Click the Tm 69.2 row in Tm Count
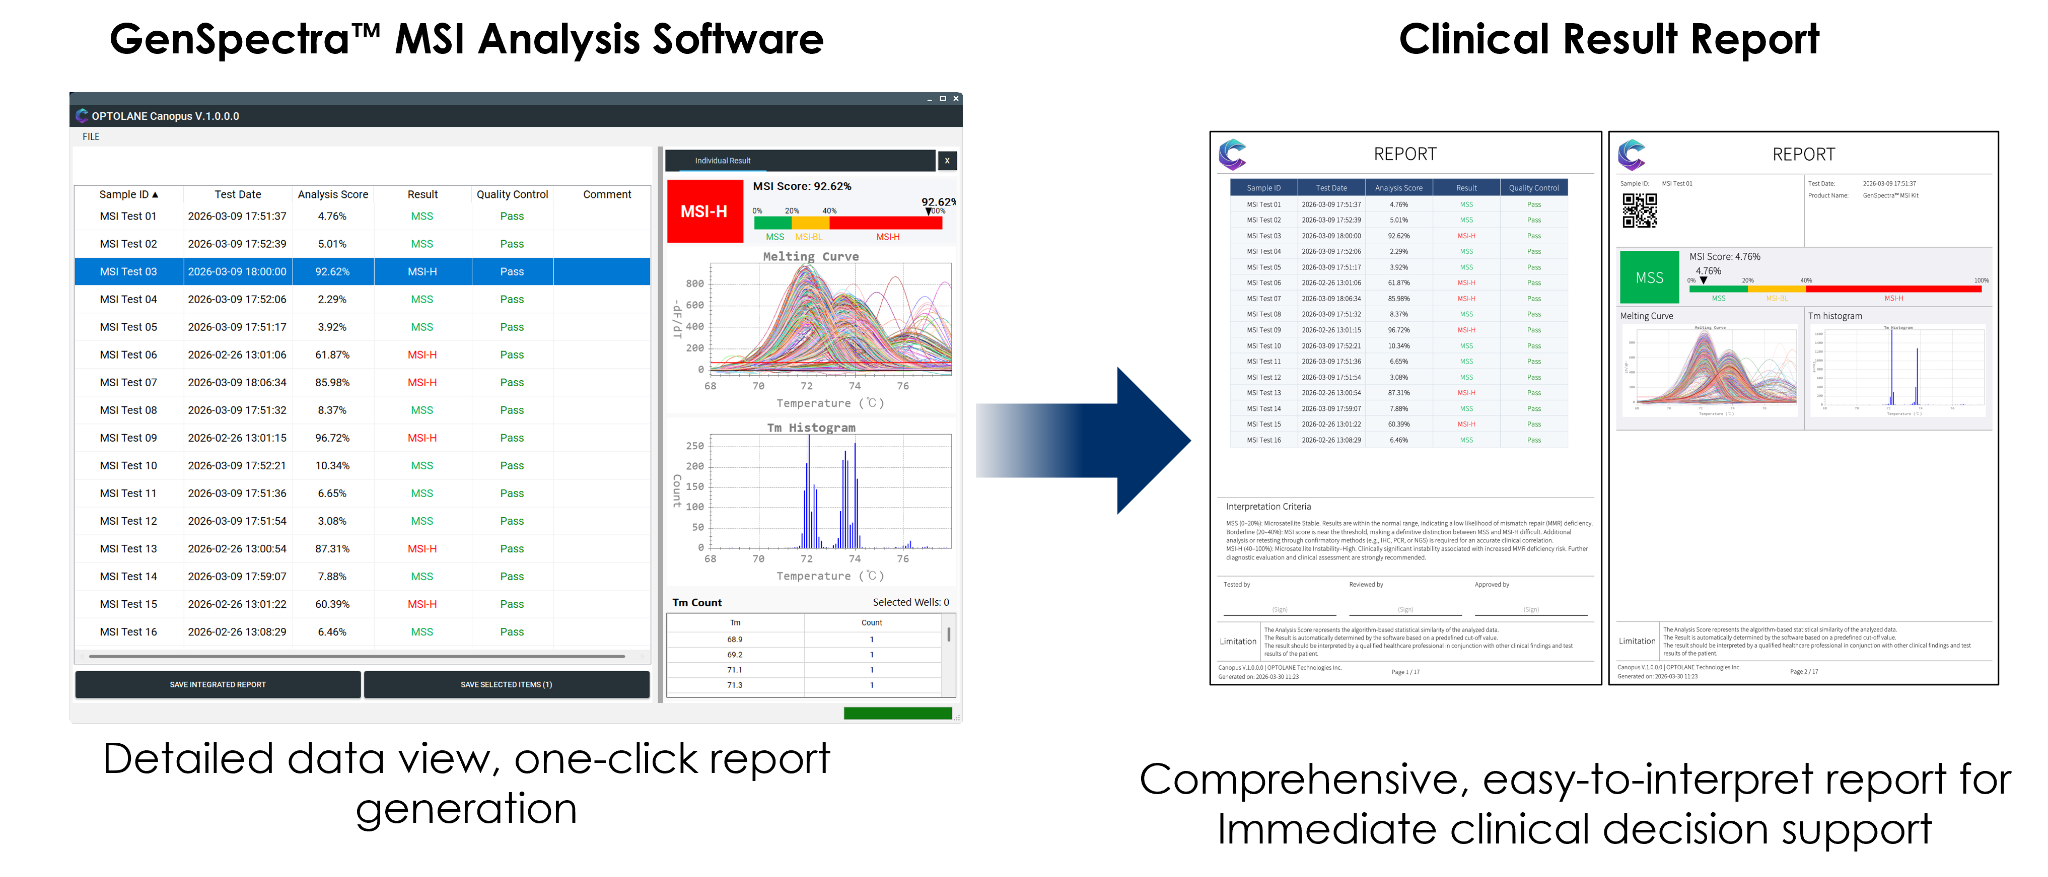 pos(805,655)
